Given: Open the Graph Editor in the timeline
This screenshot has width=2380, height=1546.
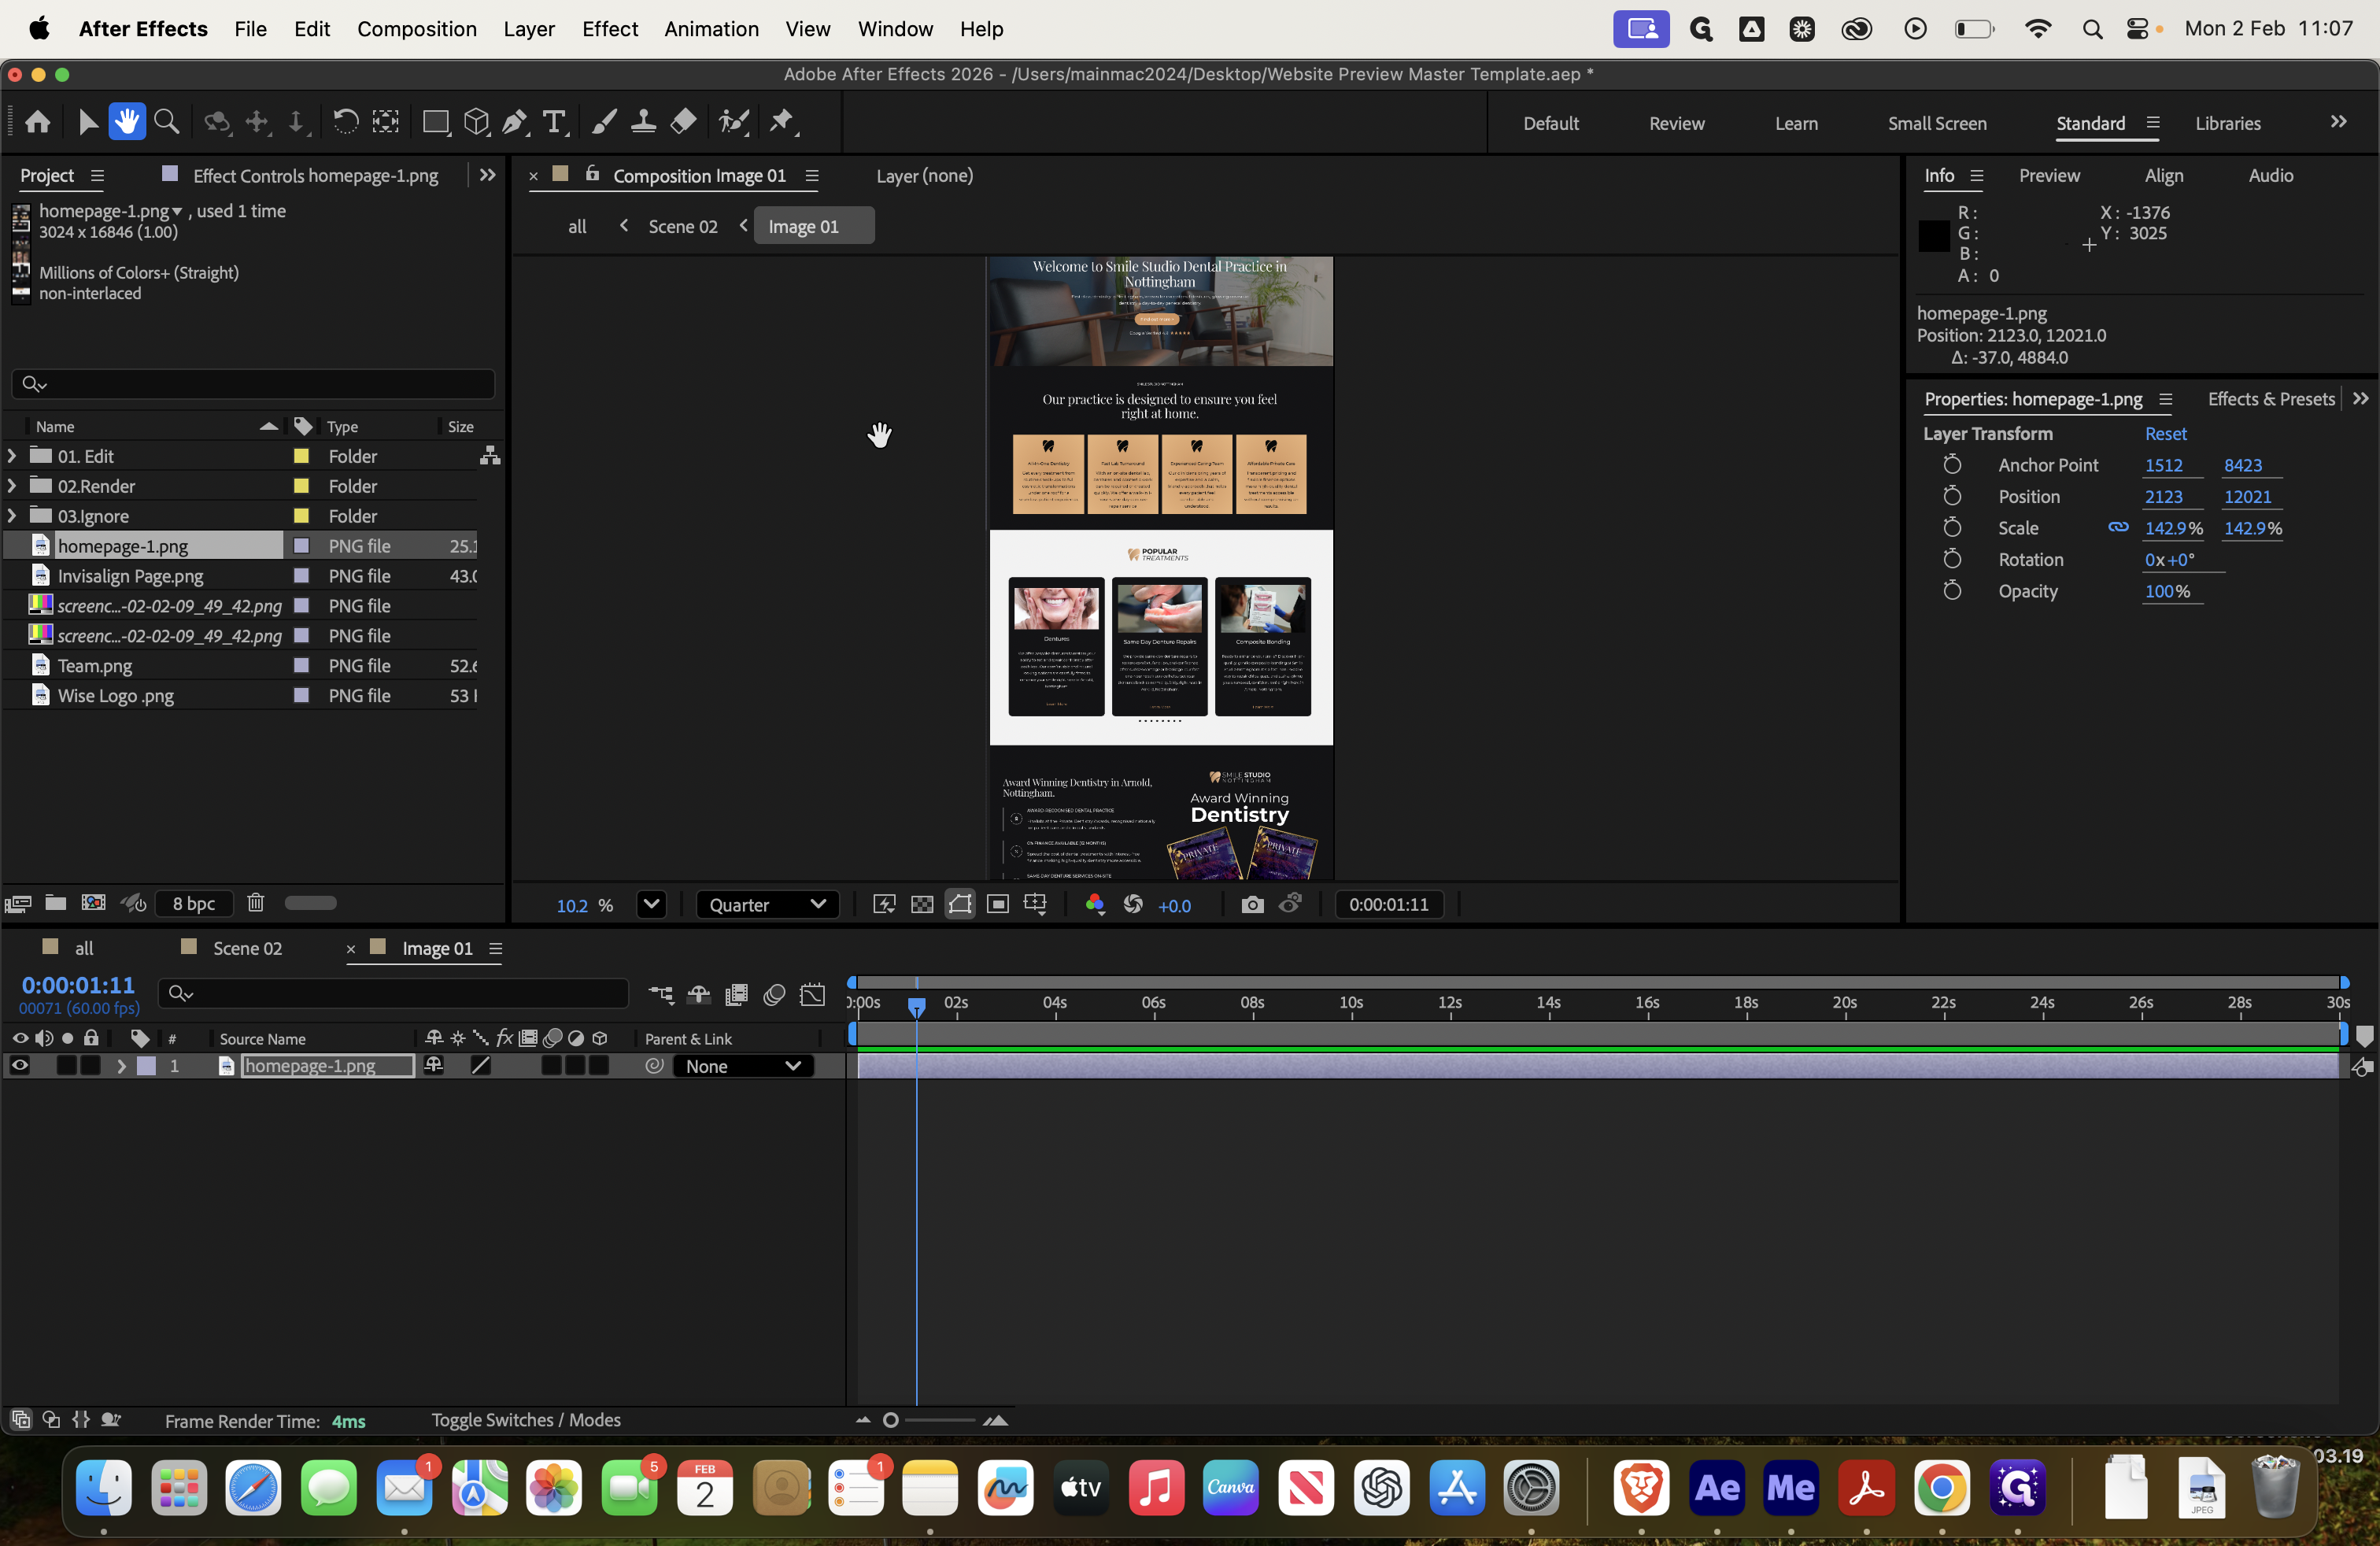Looking at the screenshot, I should [x=813, y=995].
